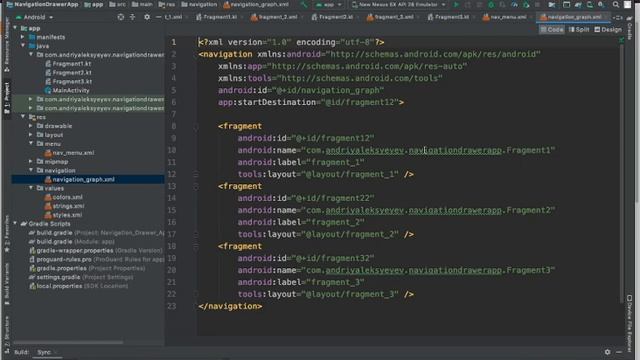The image size is (640, 360).
Task: Collapse the menu folder
Action: click(x=31, y=143)
